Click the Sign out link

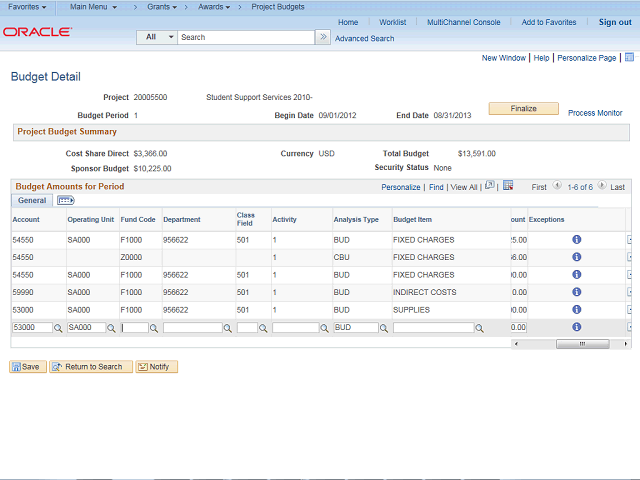pyautogui.click(x=615, y=22)
